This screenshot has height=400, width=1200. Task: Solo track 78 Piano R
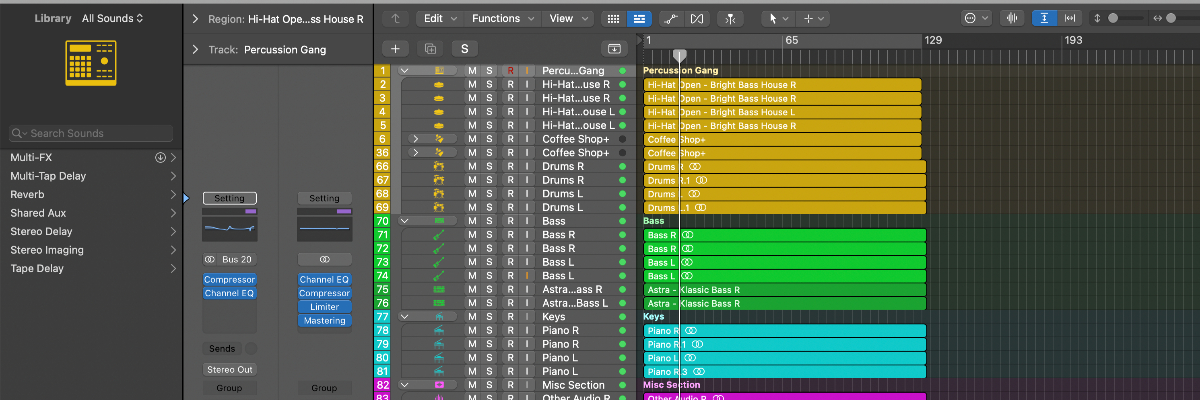pos(489,330)
